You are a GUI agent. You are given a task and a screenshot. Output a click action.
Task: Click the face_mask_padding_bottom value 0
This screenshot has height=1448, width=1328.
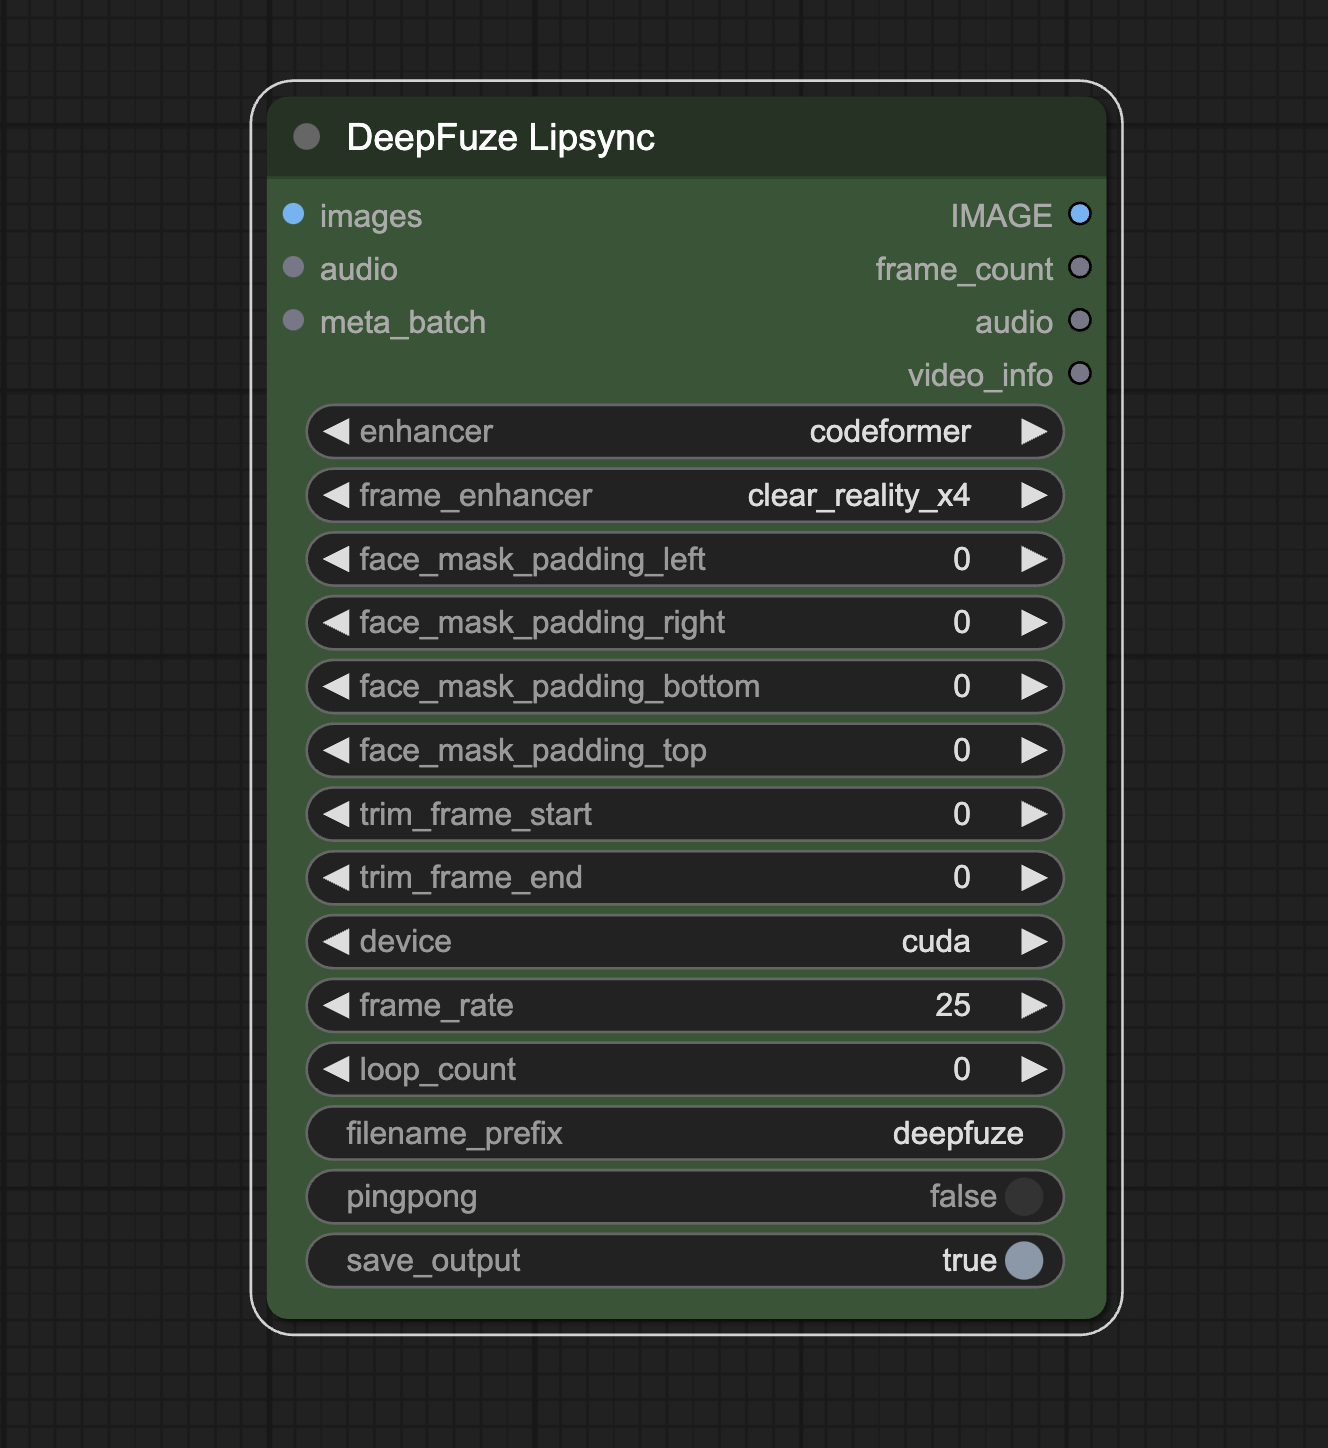pyautogui.click(x=962, y=687)
